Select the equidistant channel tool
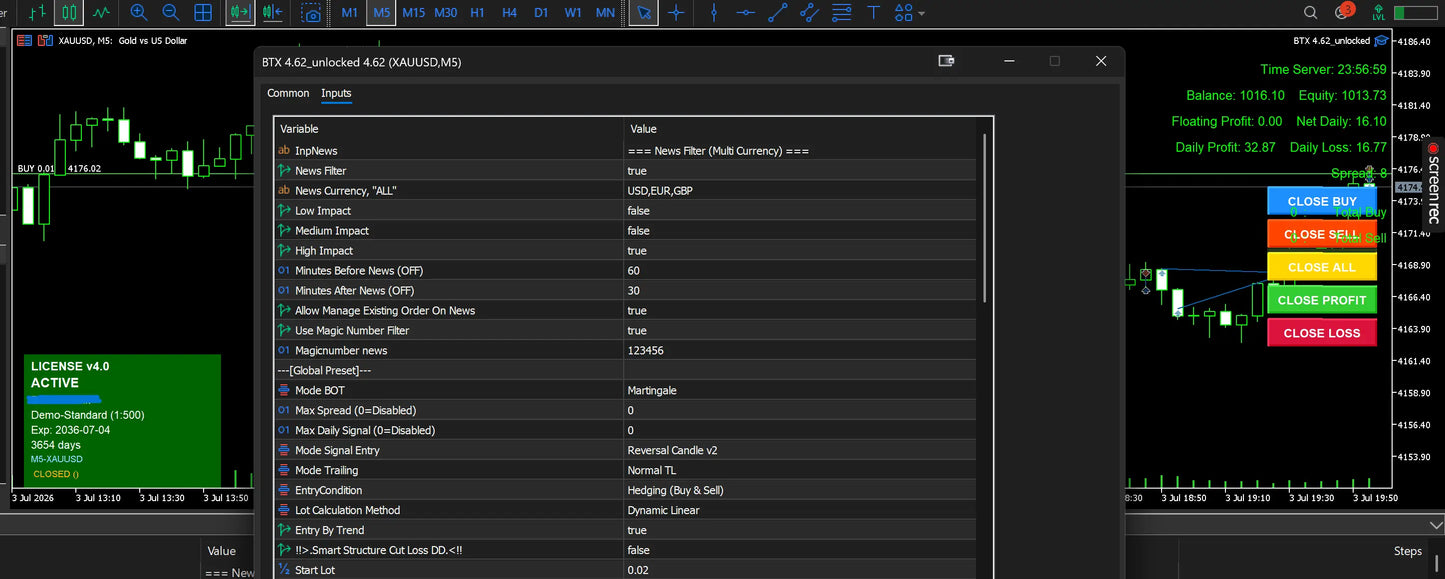This screenshot has width=1445, height=579. (x=809, y=13)
